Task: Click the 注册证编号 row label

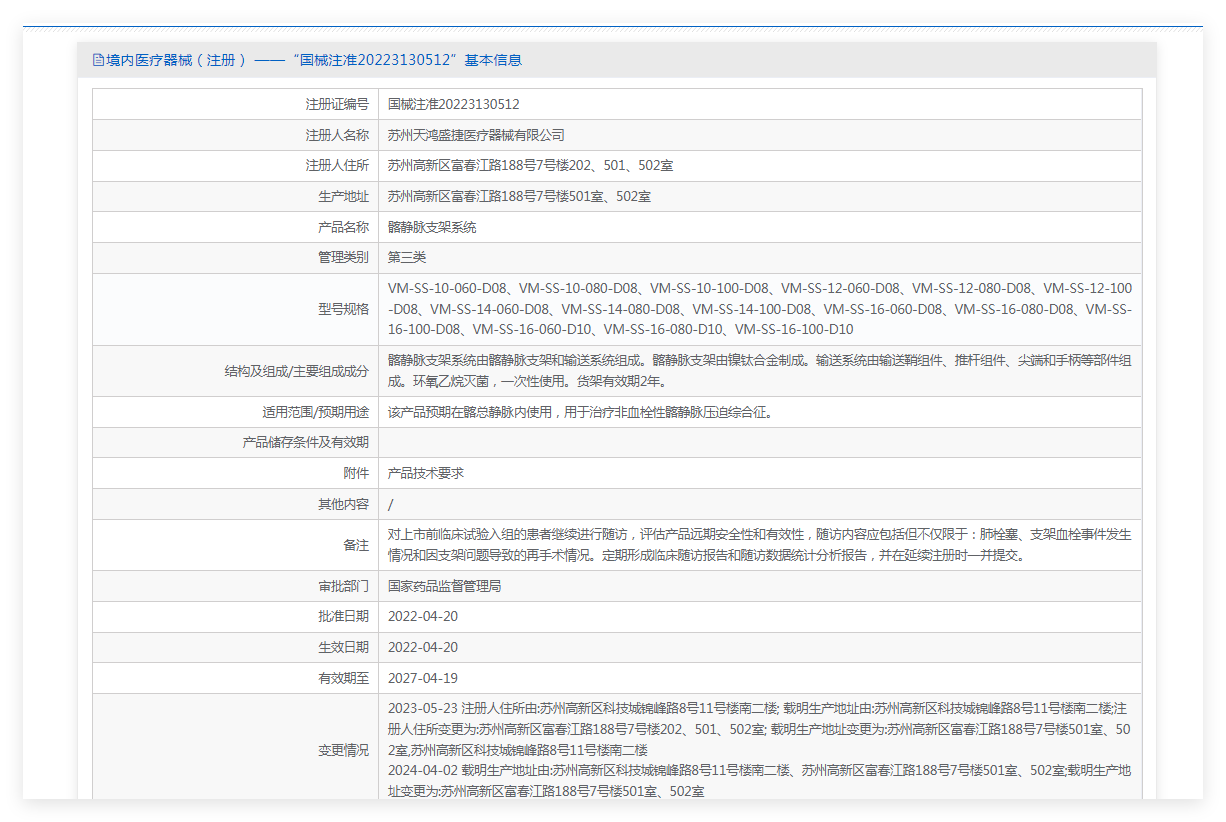Action: click(337, 104)
